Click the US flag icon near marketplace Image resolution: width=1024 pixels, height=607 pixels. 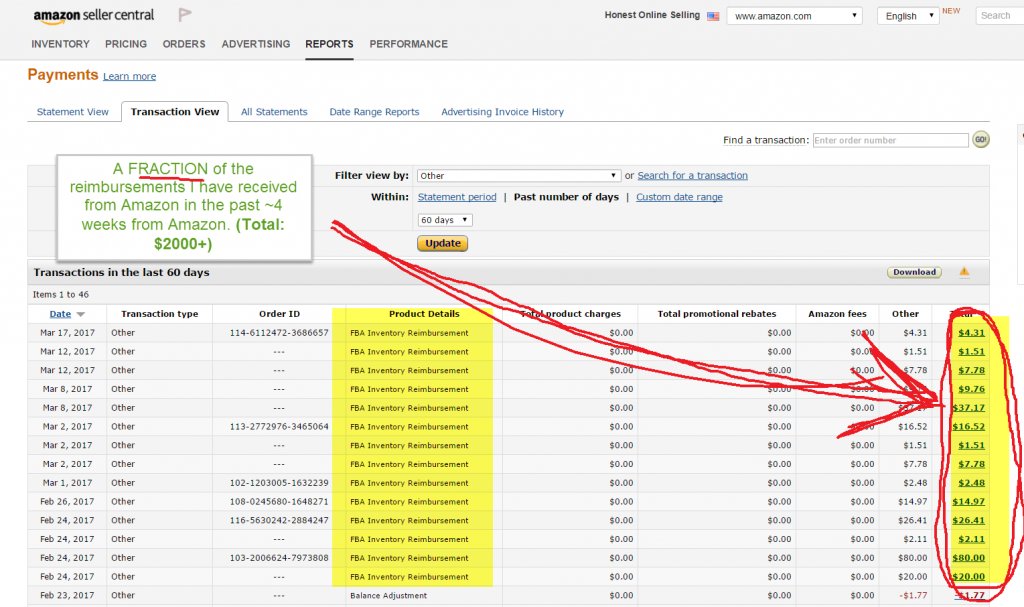pos(713,16)
